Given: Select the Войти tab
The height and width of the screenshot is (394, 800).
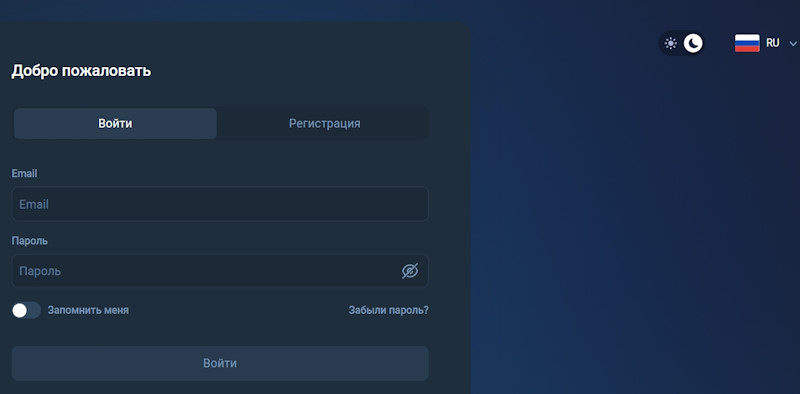Looking at the screenshot, I should coord(115,124).
